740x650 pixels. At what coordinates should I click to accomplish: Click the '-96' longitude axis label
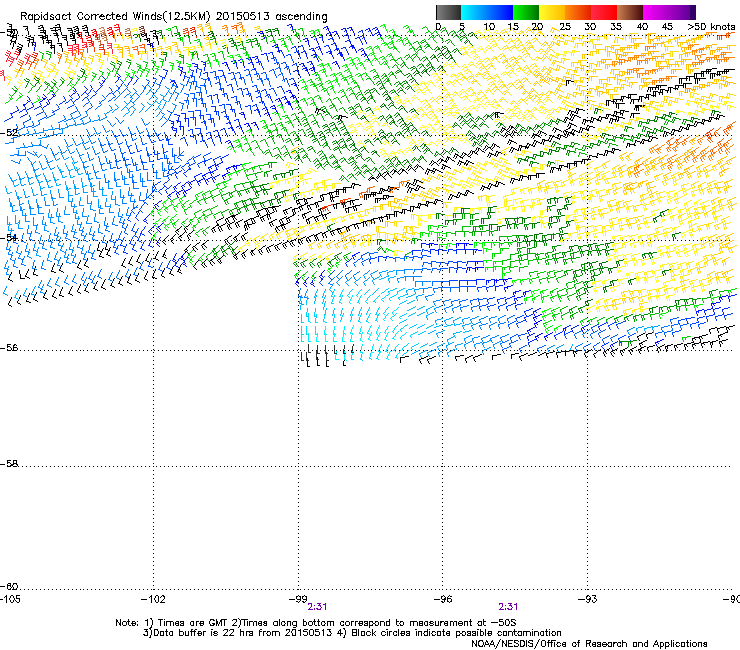443,599
